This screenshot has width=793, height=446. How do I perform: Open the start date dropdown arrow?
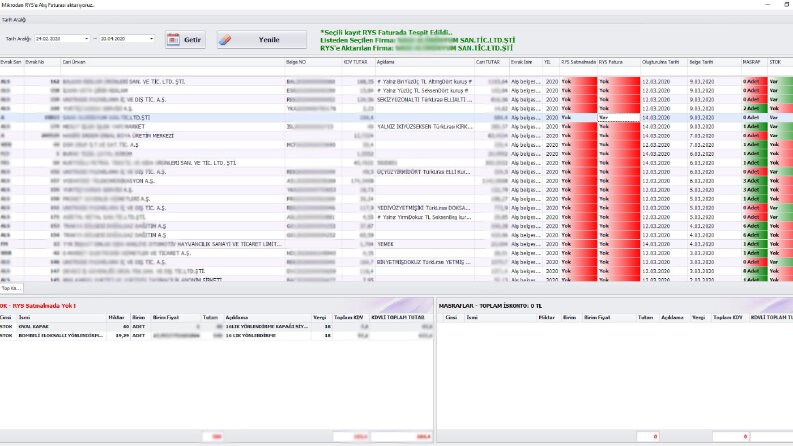86,38
